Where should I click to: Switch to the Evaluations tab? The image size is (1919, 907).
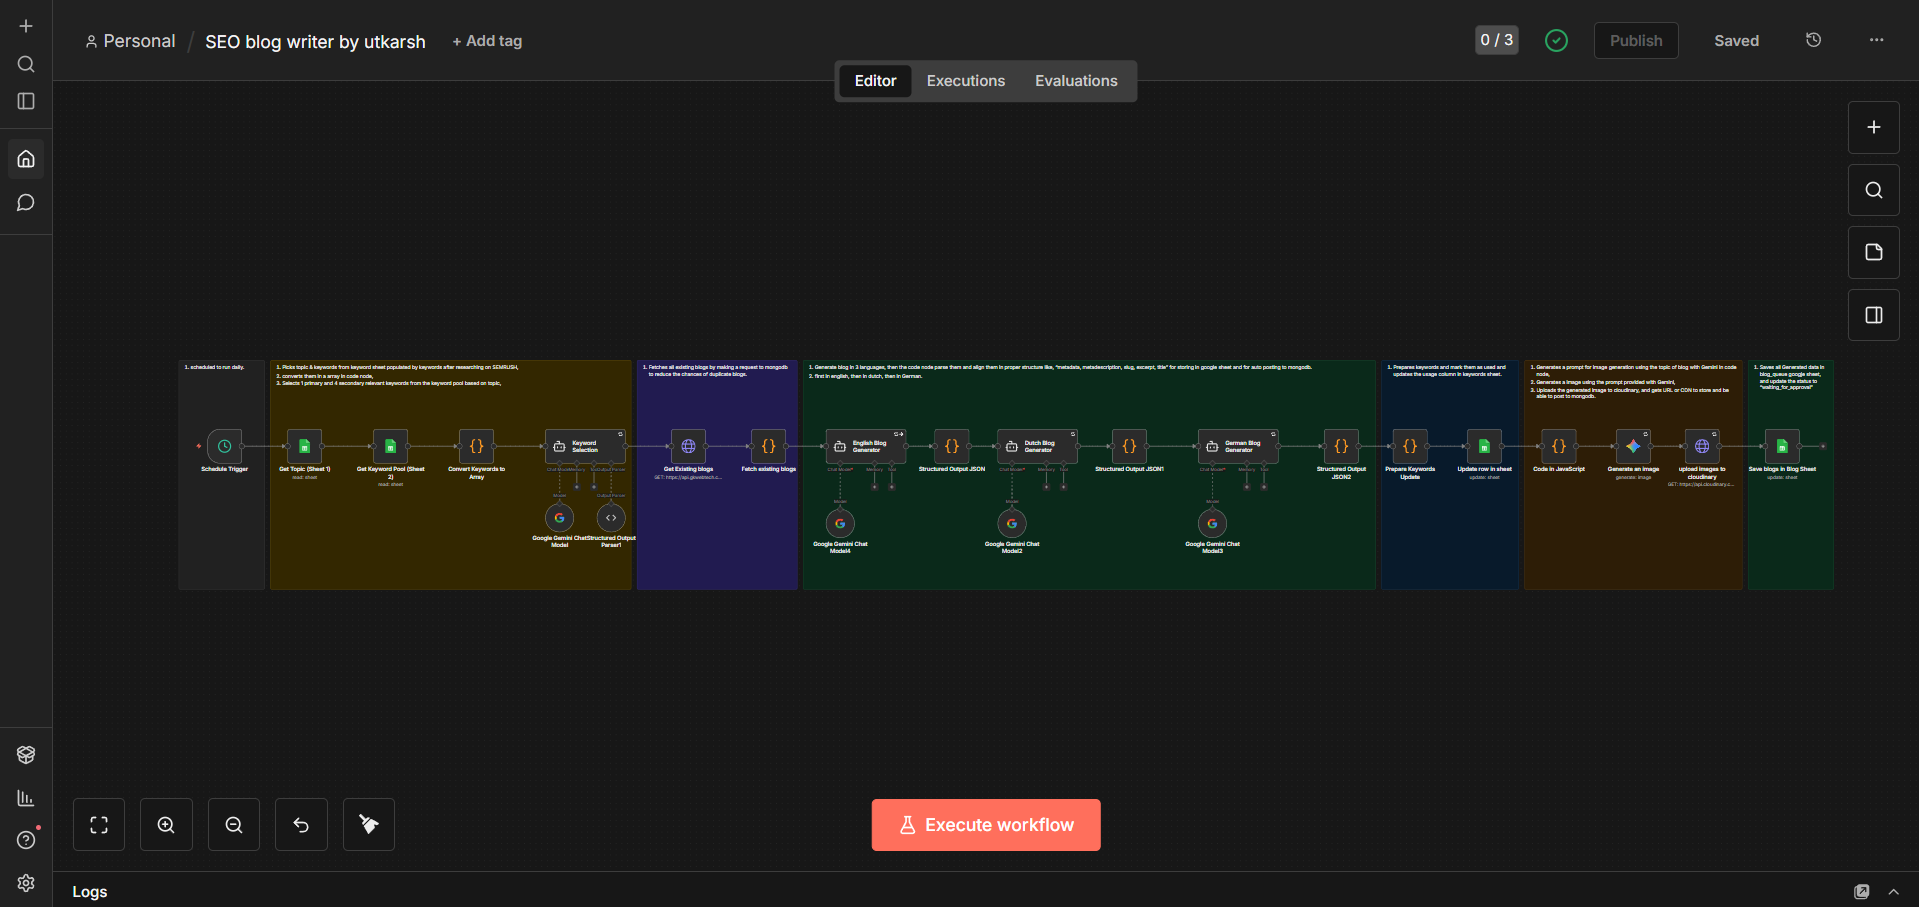pyautogui.click(x=1076, y=80)
